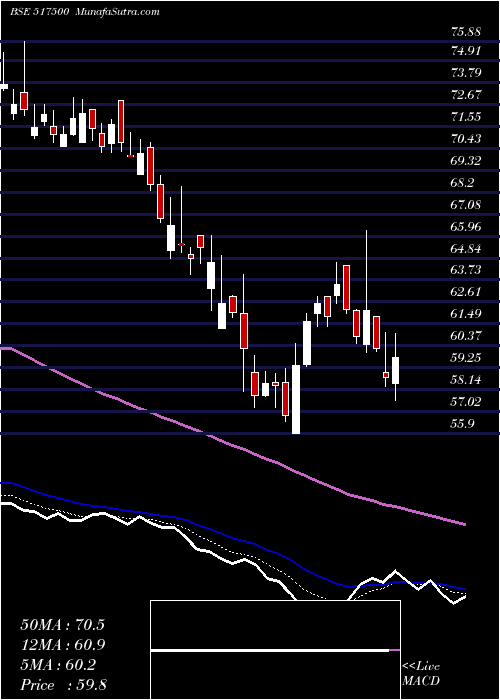Click the 61.49 price axis label
The width and height of the screenshot is (500, 700).
tap(467, 314)
